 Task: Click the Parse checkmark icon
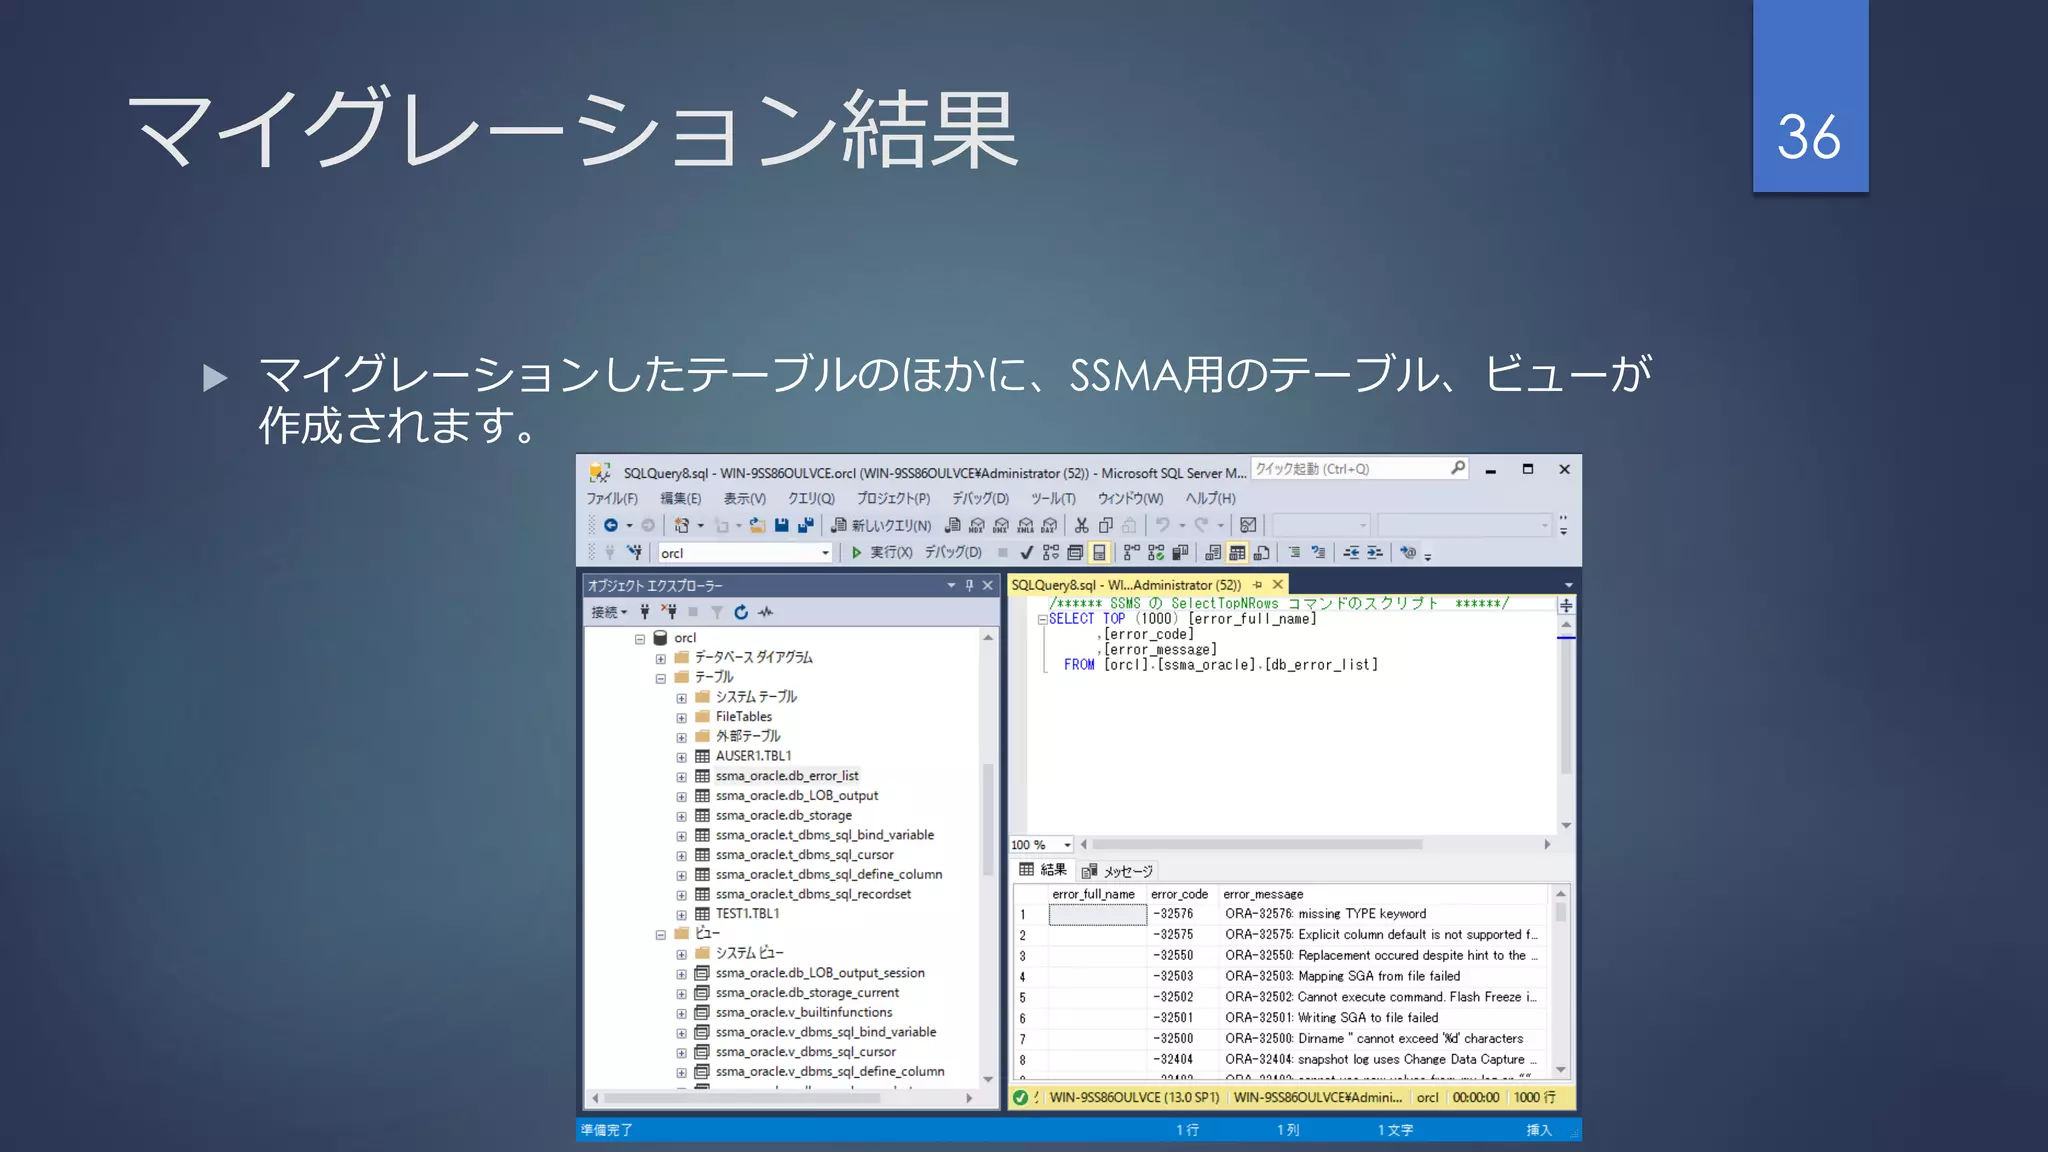[x=1026, y=552]
